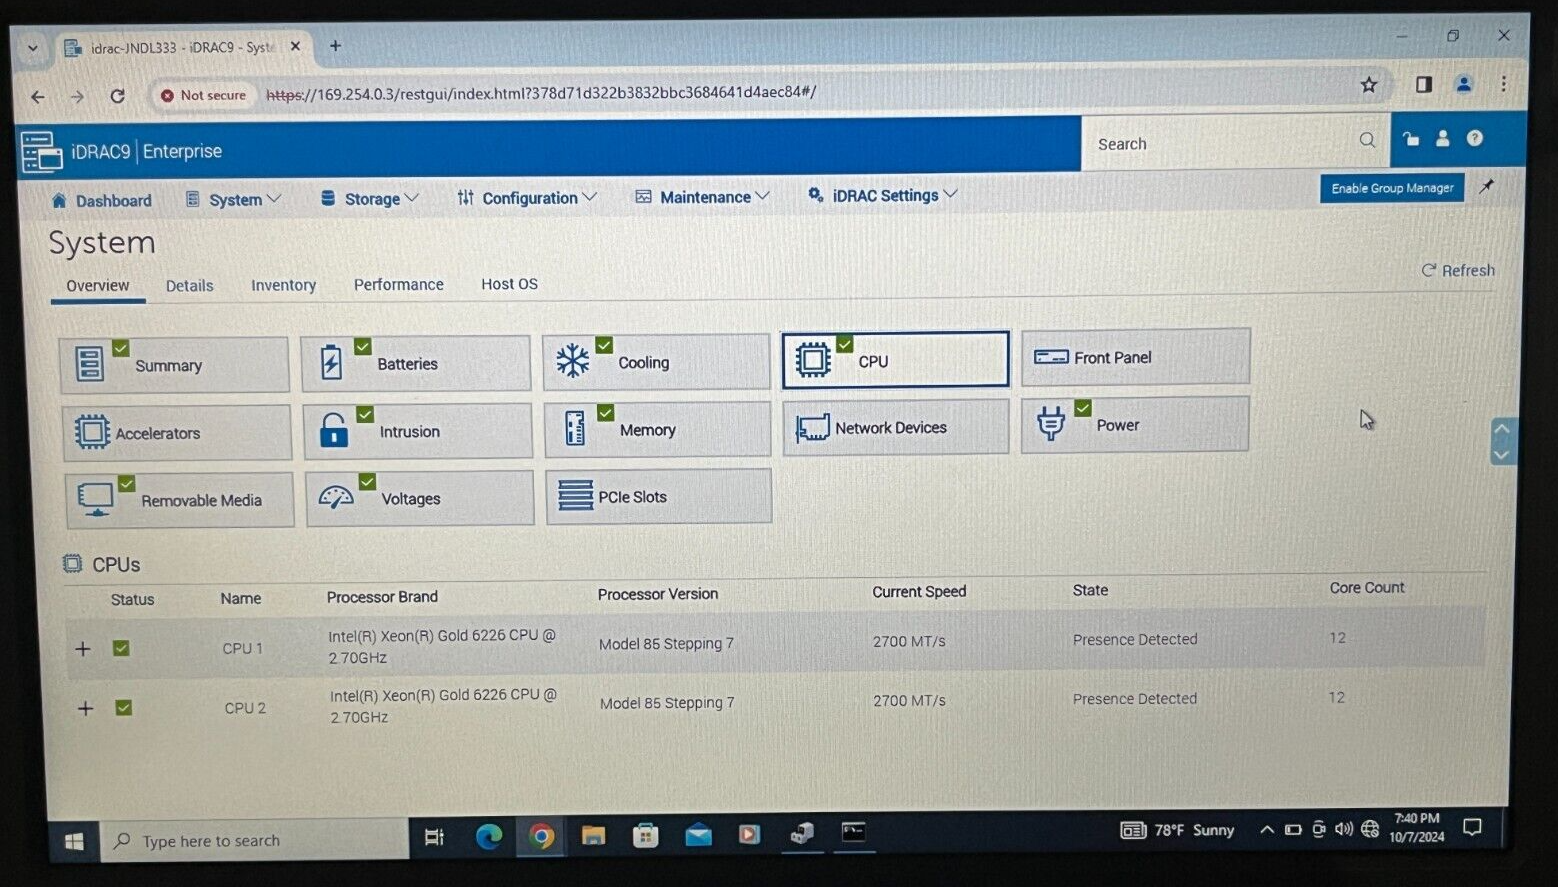
Task: Open the Windows Start menu
Action: coord(74,842)
